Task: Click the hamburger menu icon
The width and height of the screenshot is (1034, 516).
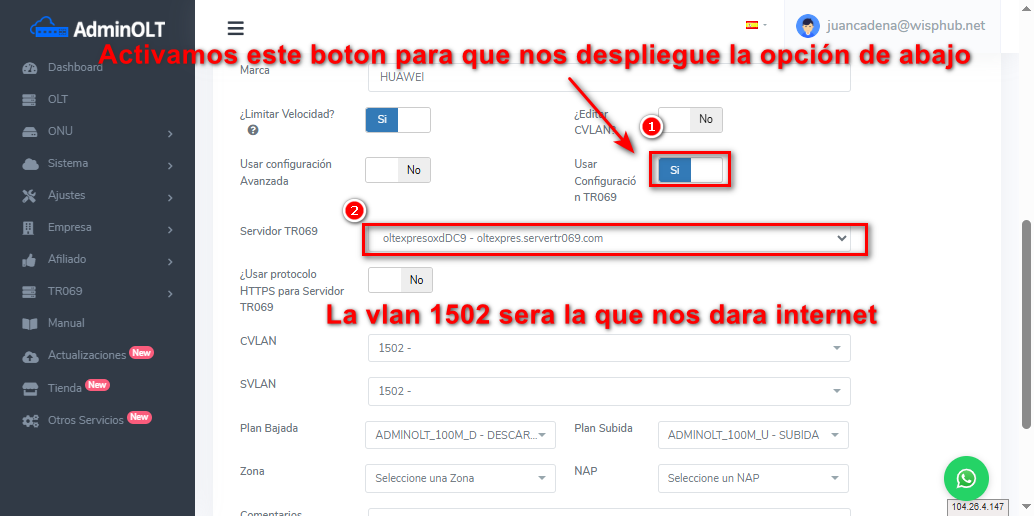Action: (x=236, y=28)
